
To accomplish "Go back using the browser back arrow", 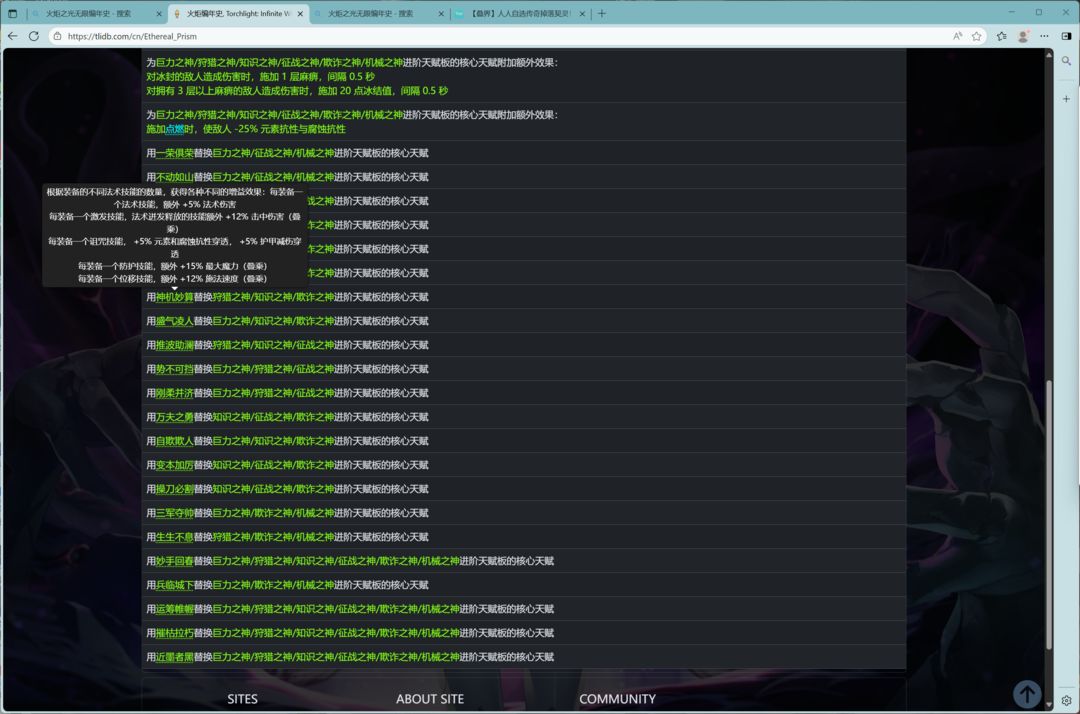I will pos(13,36).
